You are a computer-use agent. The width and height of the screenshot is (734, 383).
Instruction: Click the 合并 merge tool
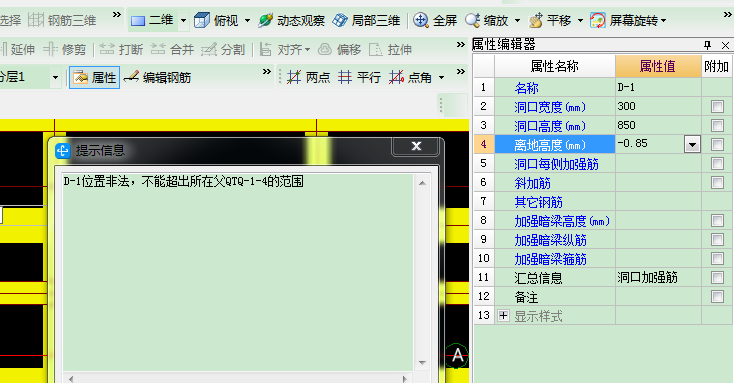[172, 49]
